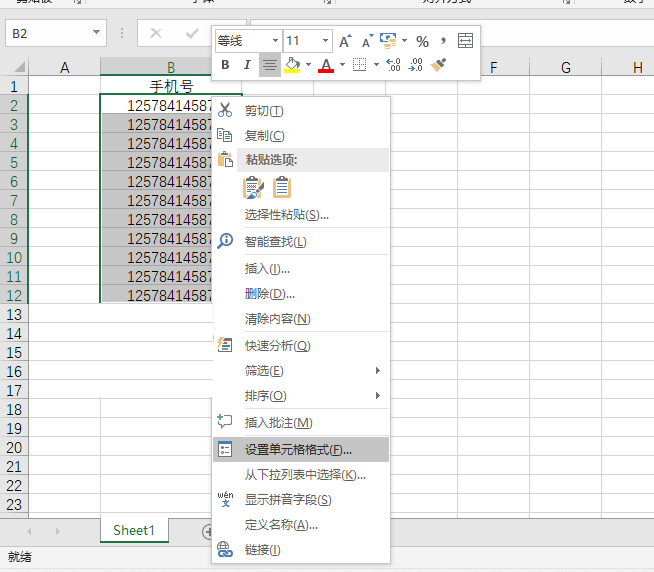The image size is (654, 572).
Task: Click the Format Cells icon
Action: pyautogui.click(x=225, y=449)
